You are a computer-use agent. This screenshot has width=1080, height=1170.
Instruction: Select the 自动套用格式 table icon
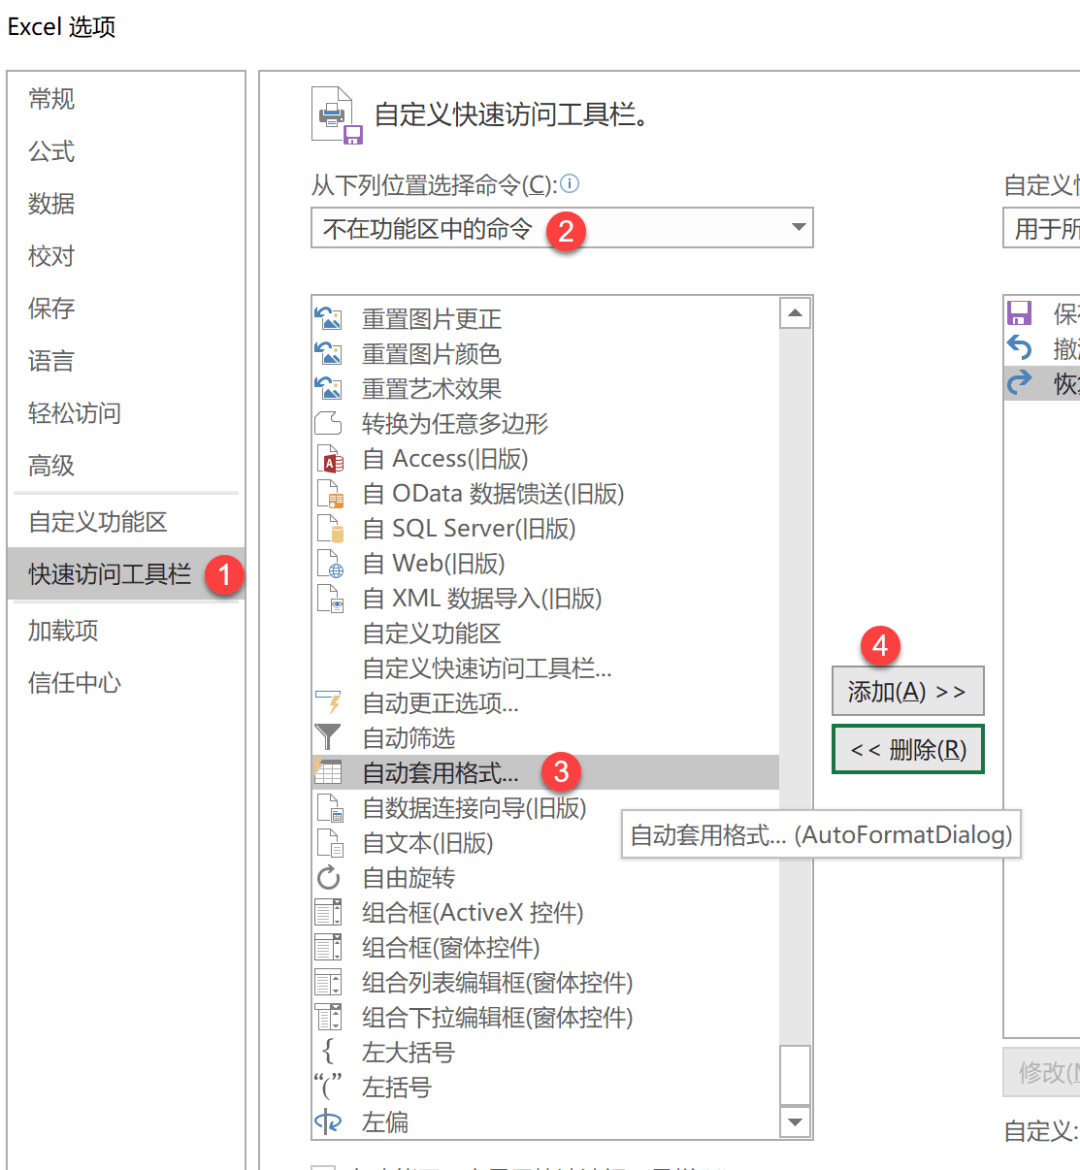pyautogui.click(x=328, y=772)
